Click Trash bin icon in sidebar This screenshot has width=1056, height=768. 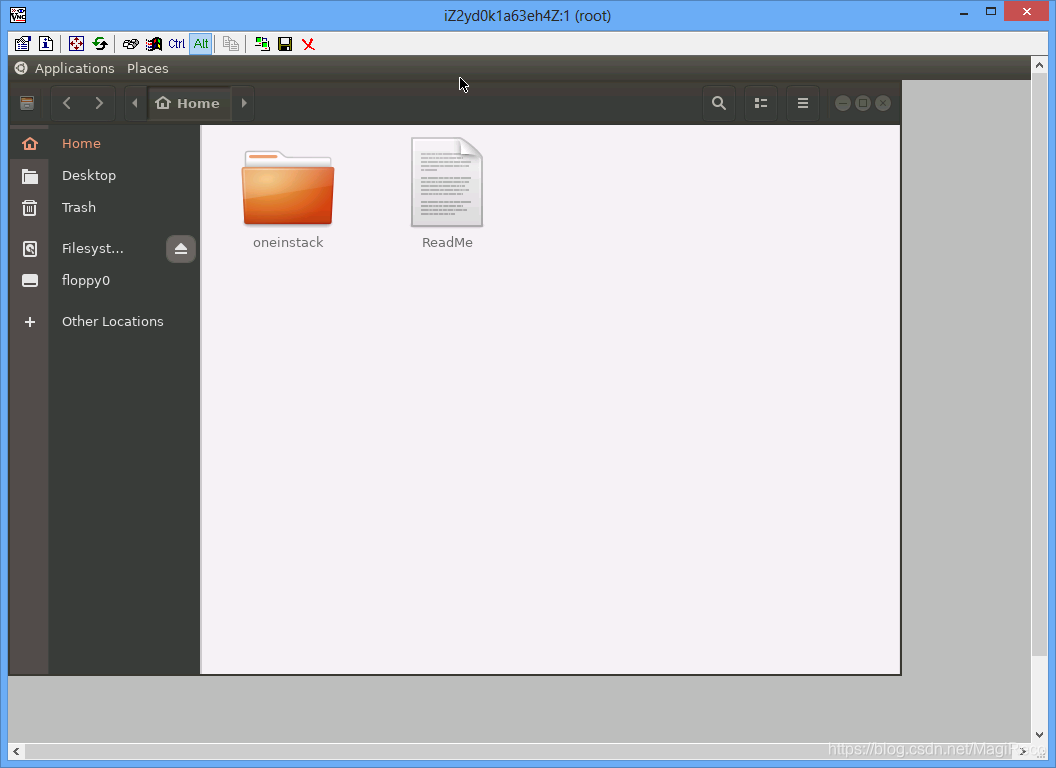coord(30,207)
